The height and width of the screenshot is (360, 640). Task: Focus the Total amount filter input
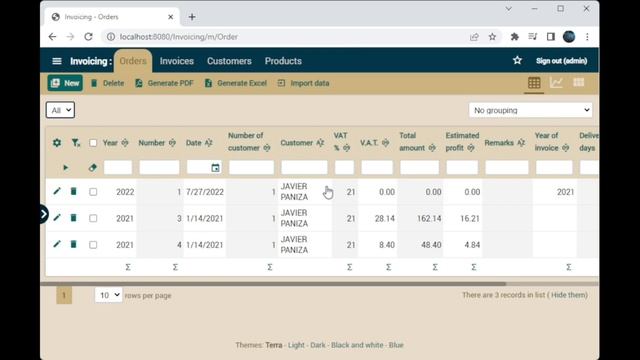420,168
